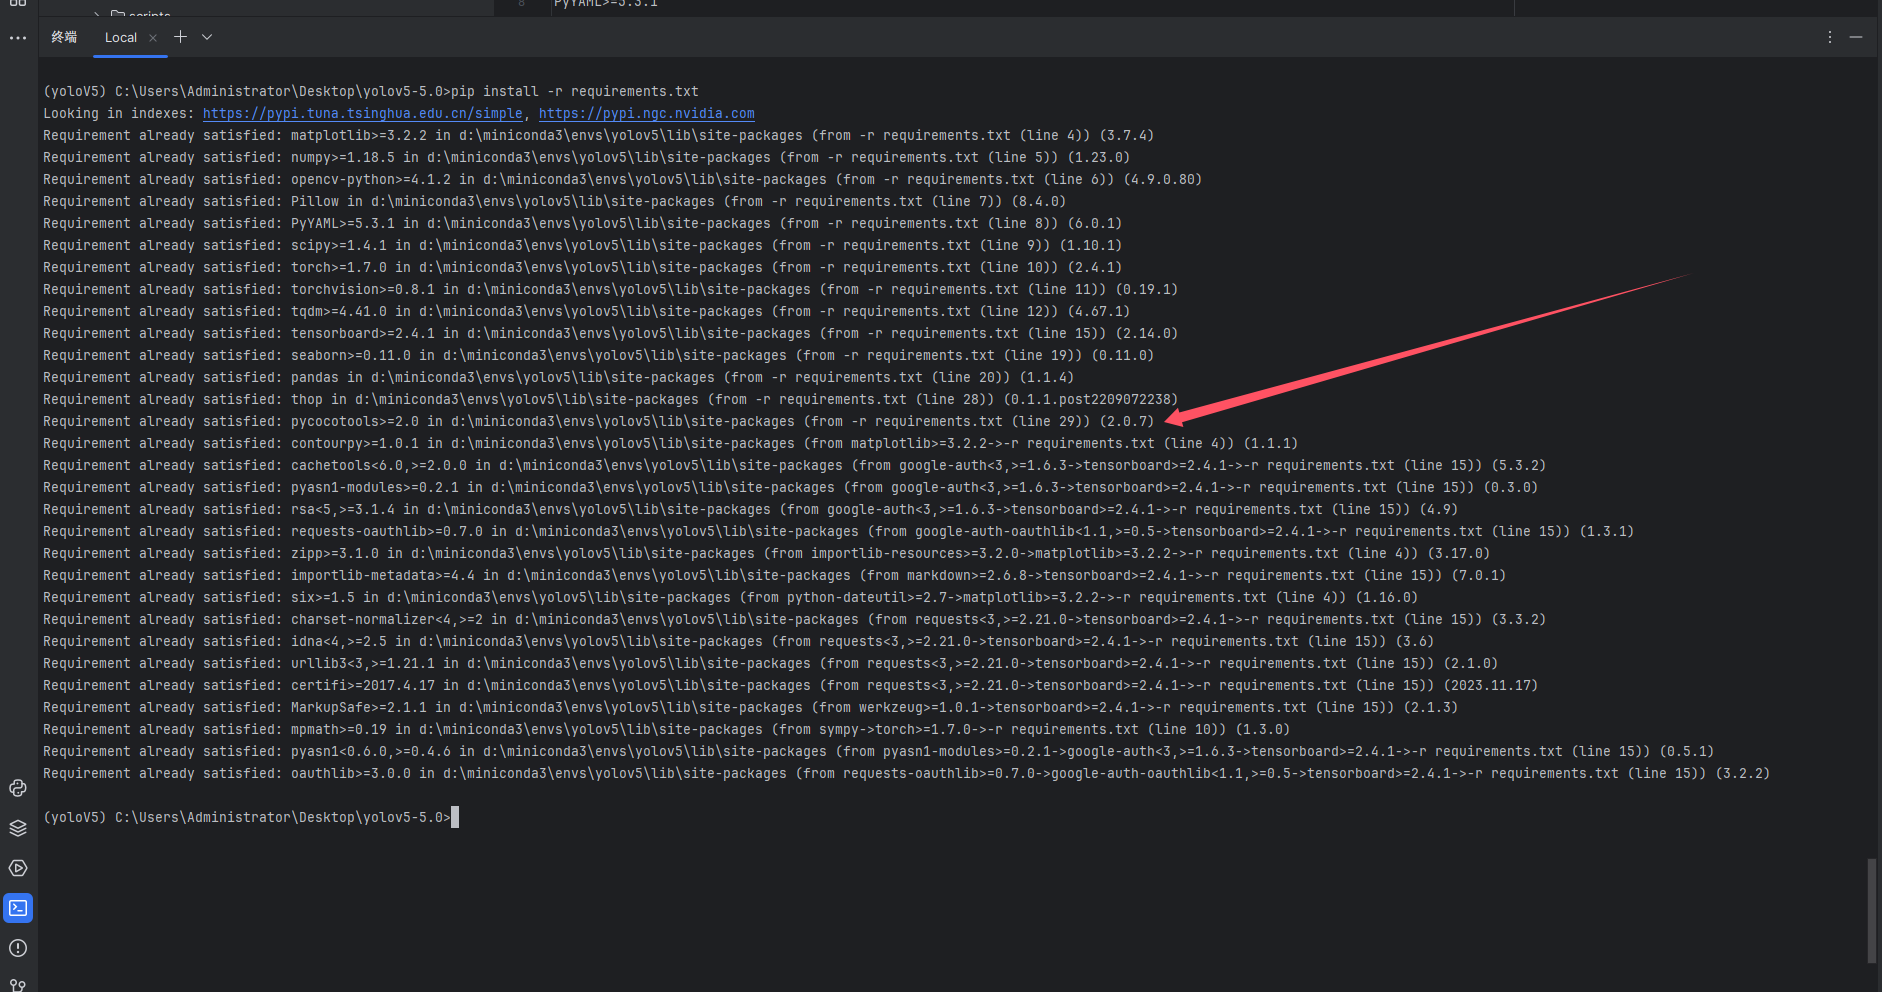Image resolution: width=1882 pixels, height=992 pixels.
Task: Close the Local terminal tab
Action: [x=153, y=37]
